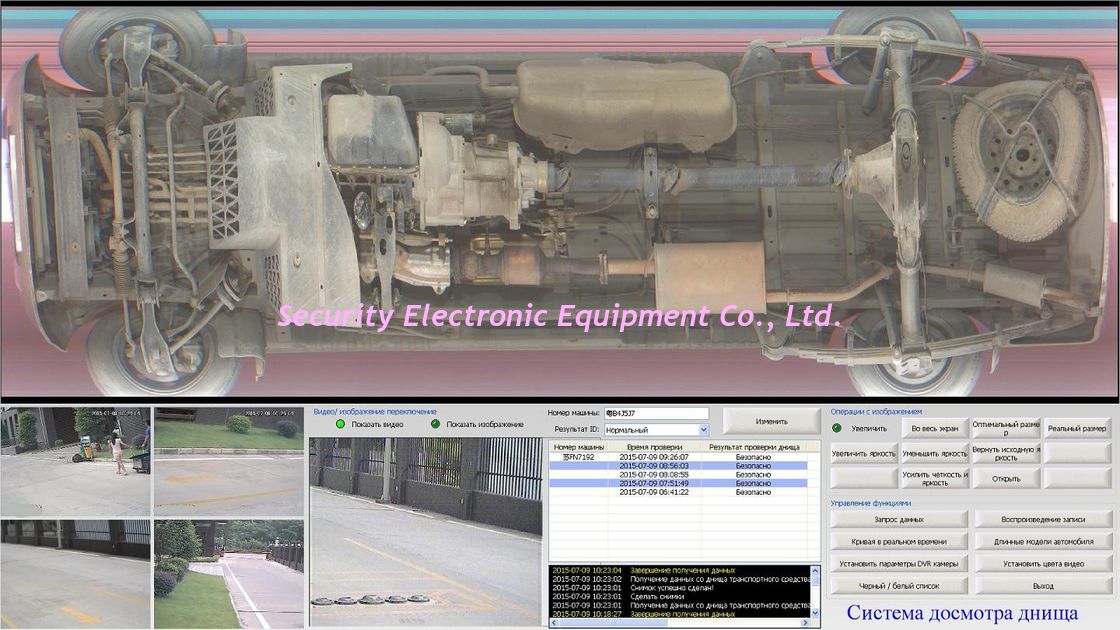Open "Установить параметры DVR камеры" settings
The image size is (1120, 630).
point(900,564)
